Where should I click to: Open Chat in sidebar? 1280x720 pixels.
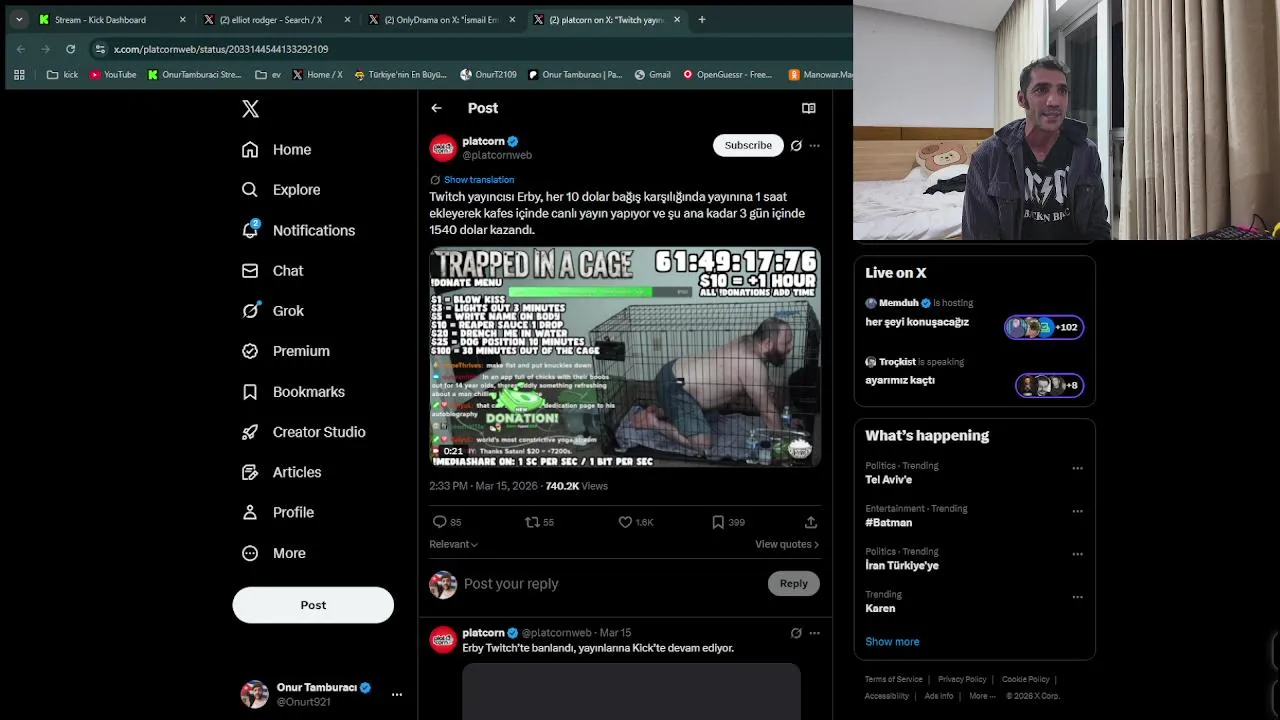click(272, 270)
